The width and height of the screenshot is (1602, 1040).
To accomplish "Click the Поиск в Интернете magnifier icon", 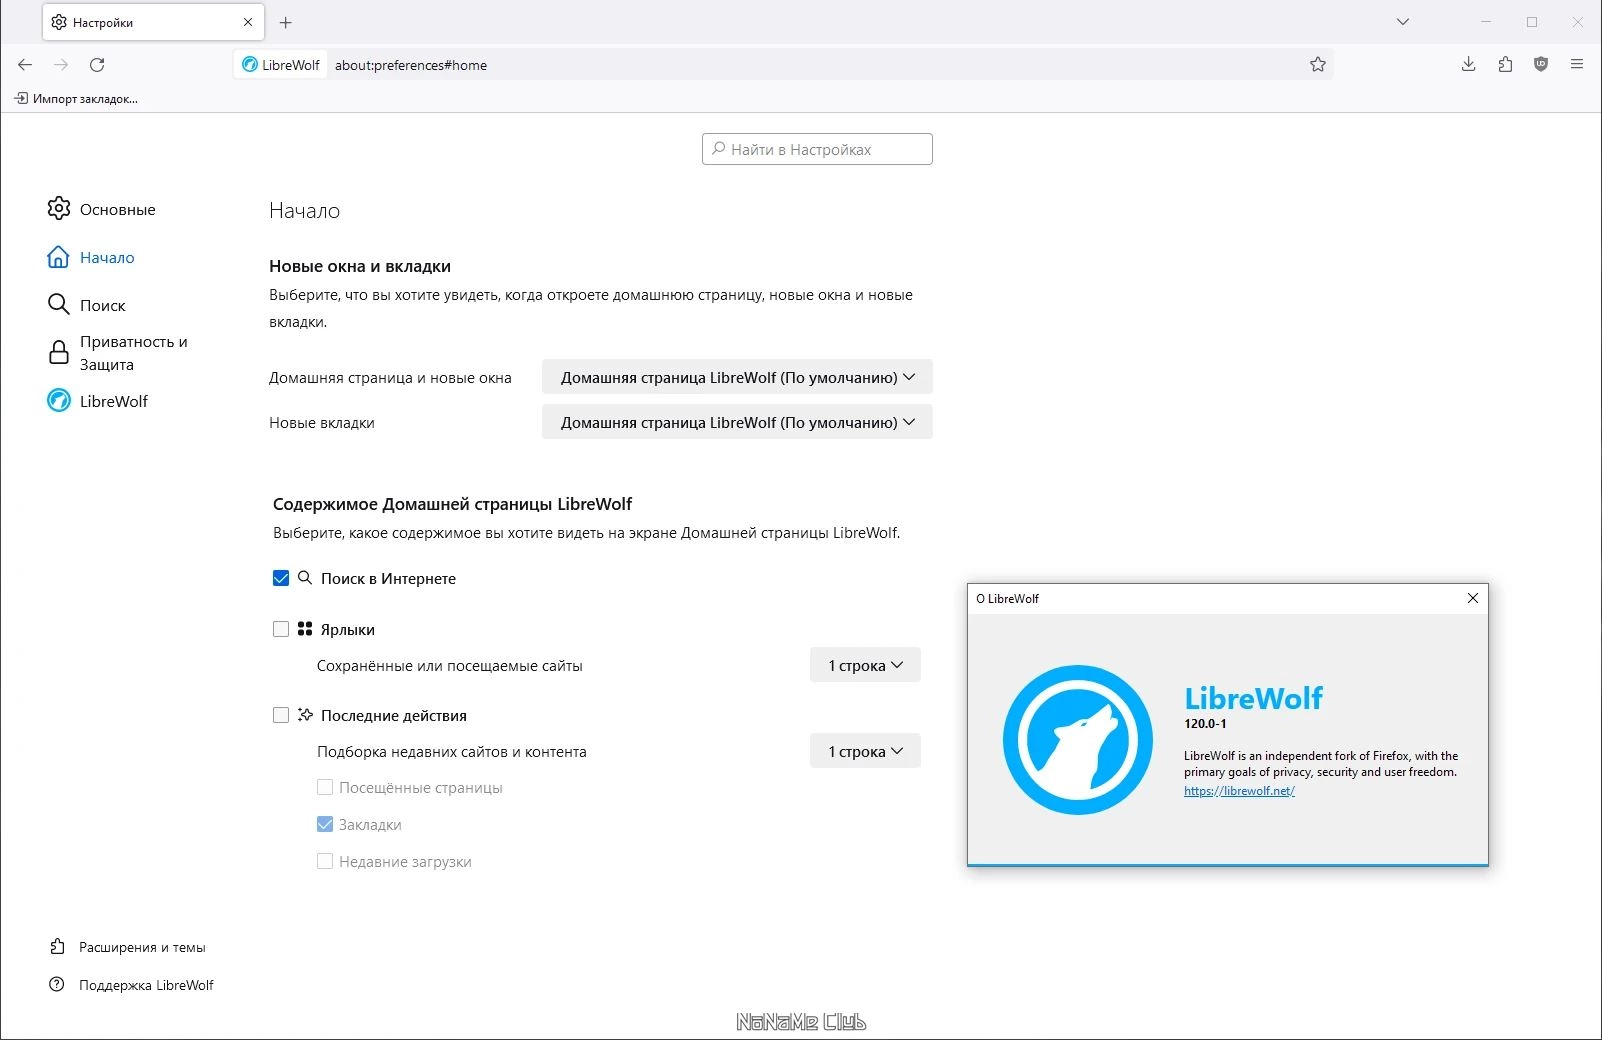I will pyautogui.click(x=305, y=578).
